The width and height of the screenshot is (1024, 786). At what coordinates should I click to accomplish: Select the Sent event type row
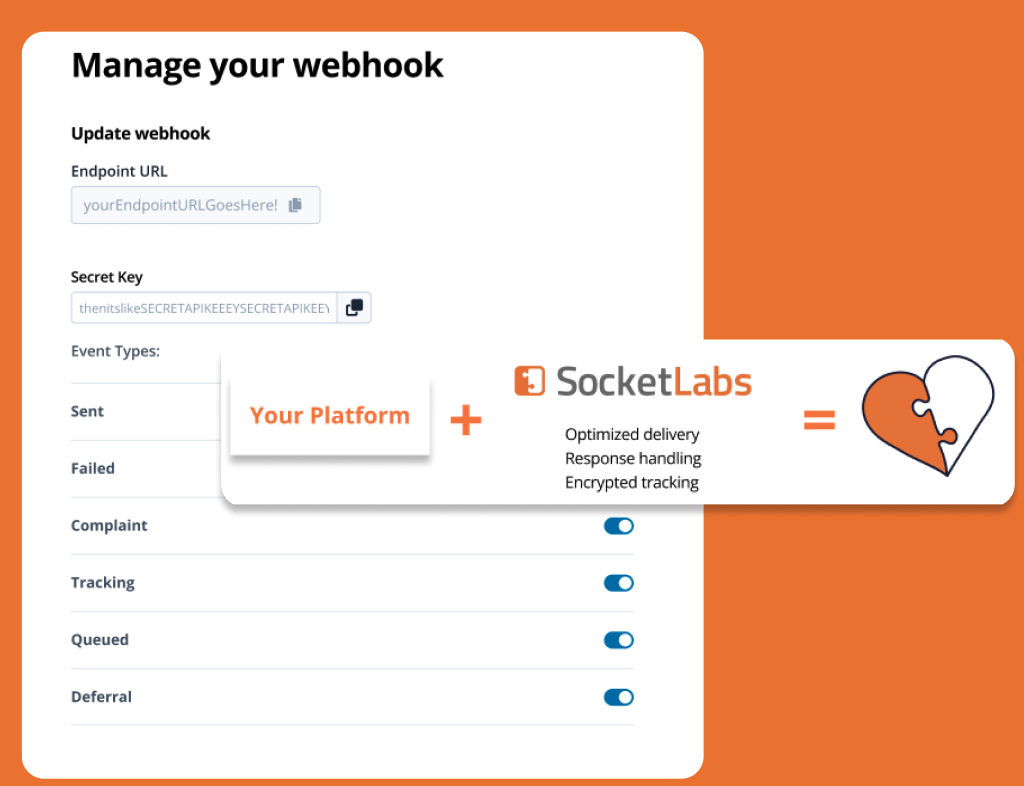coord(146,412)
